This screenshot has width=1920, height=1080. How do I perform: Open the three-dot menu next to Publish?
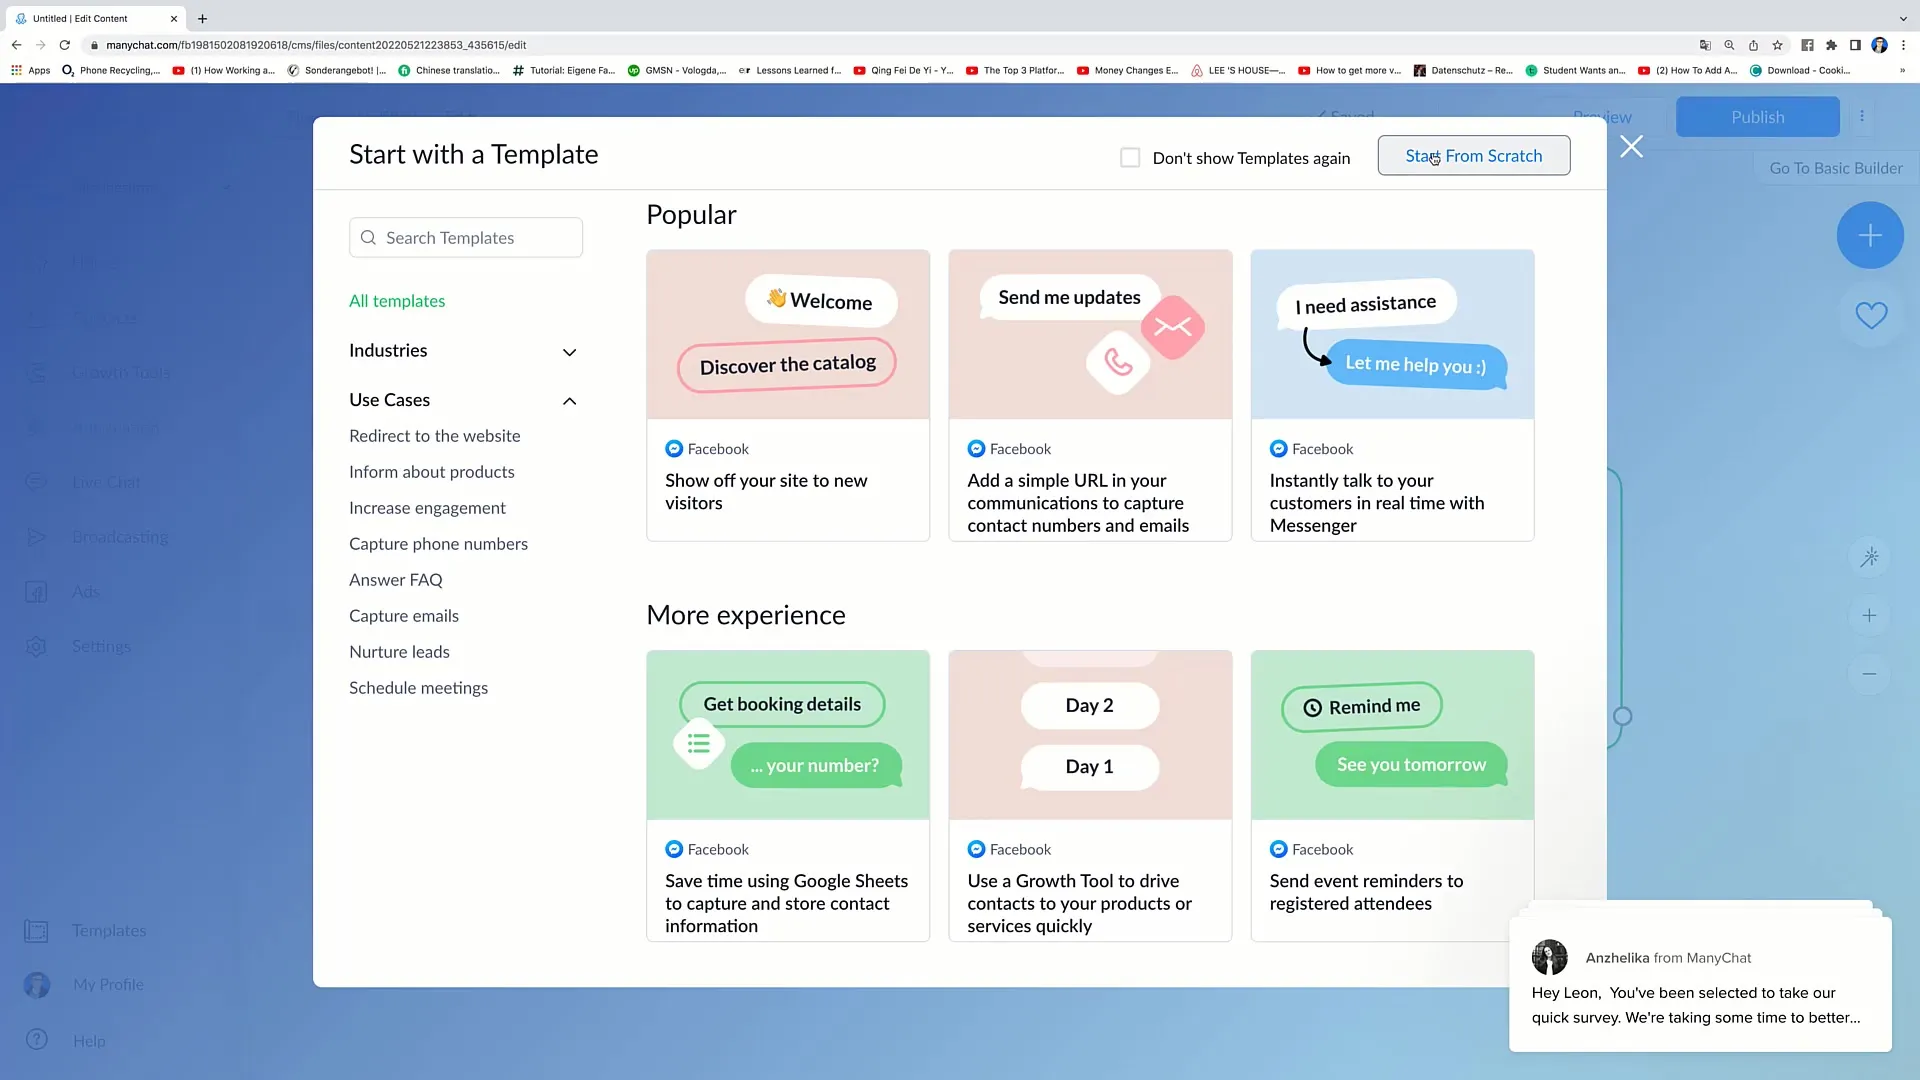[x=1862, y=117]
